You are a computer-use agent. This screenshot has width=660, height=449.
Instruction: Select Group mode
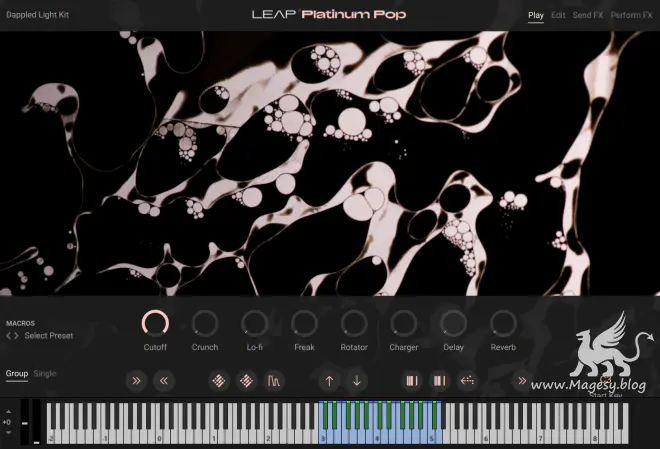tap(17, 373)
